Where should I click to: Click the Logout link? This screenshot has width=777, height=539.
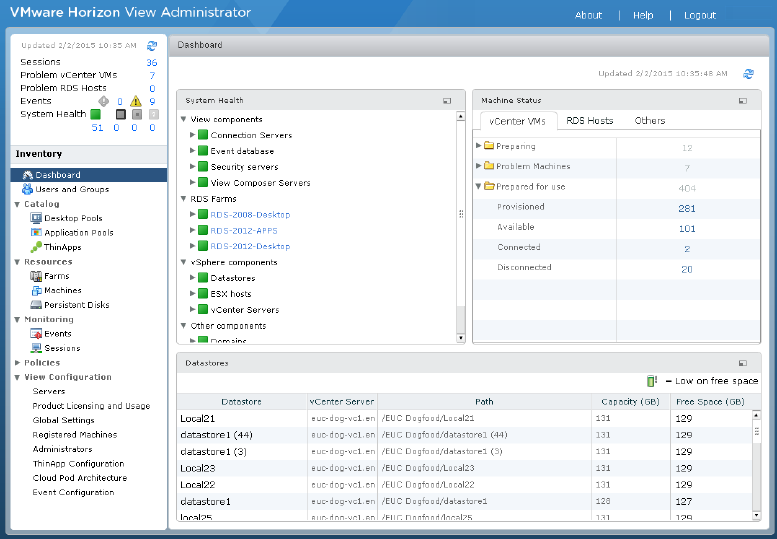pos(699,15)
